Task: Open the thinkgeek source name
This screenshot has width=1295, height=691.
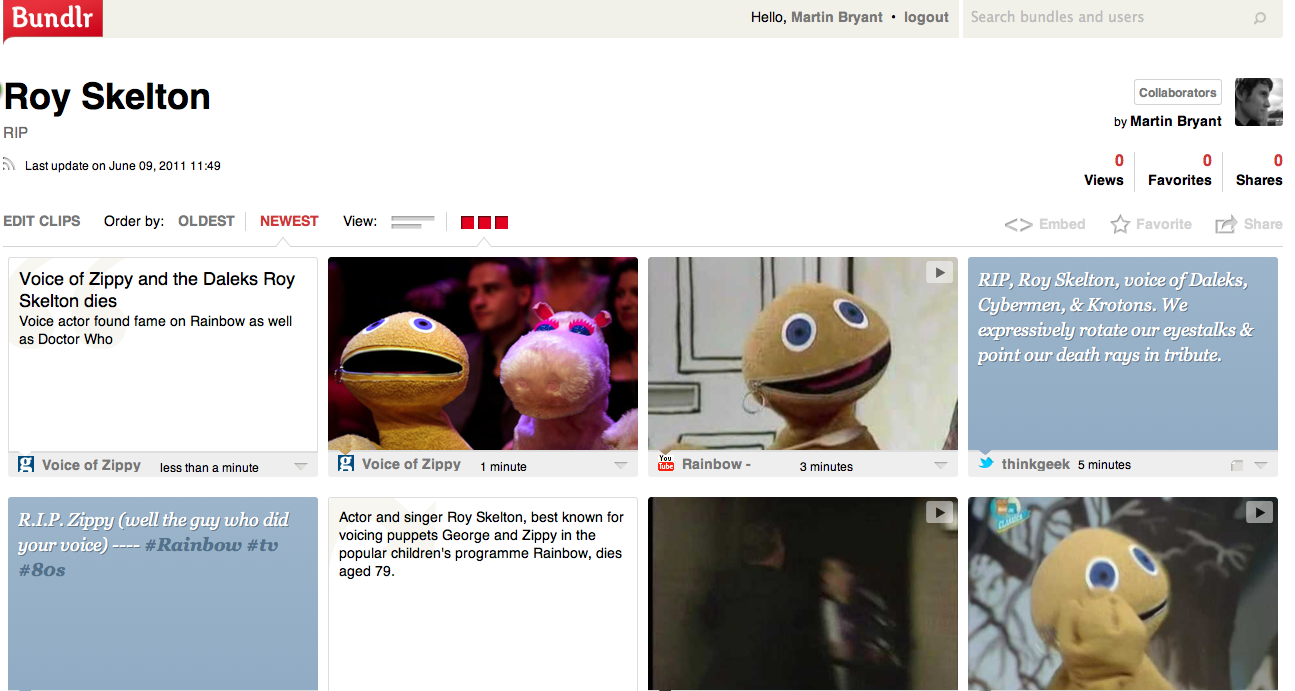Action: coord(1036,464)
